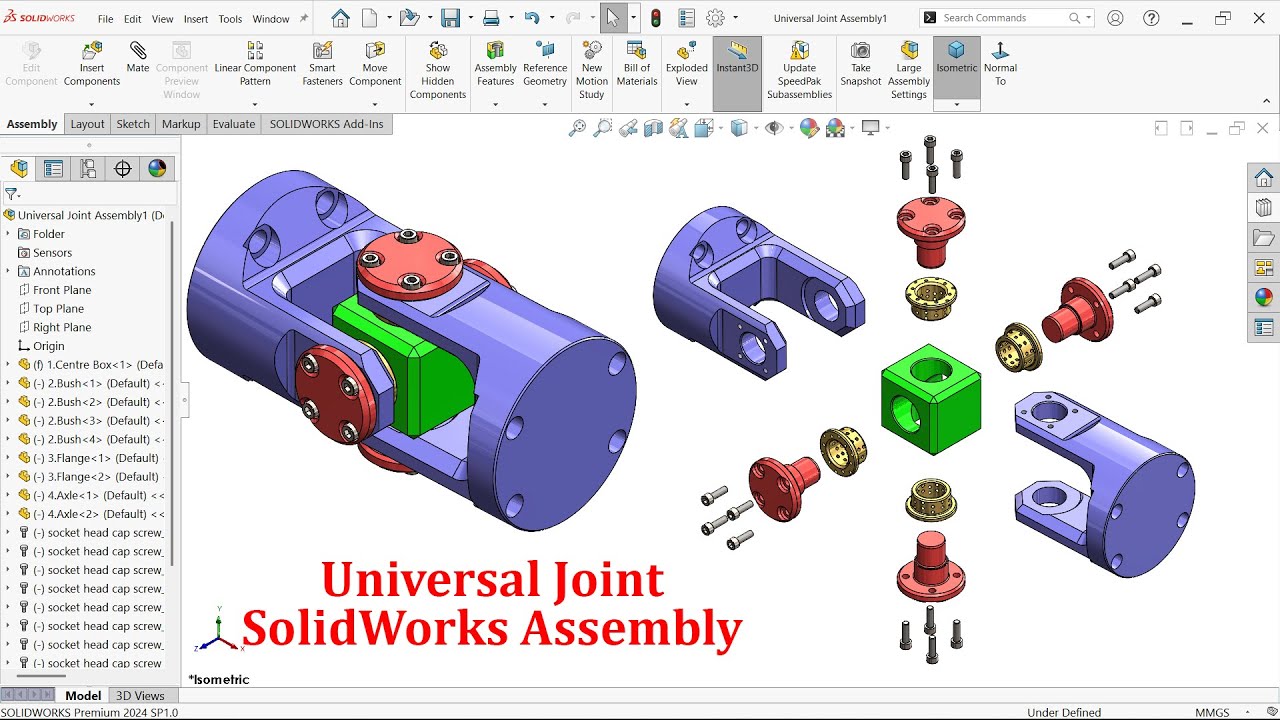The image size is (1280, 720).
Task: Open Hide/Show Items eye icon
Action: pyautogui.click(x=773, y=128)
